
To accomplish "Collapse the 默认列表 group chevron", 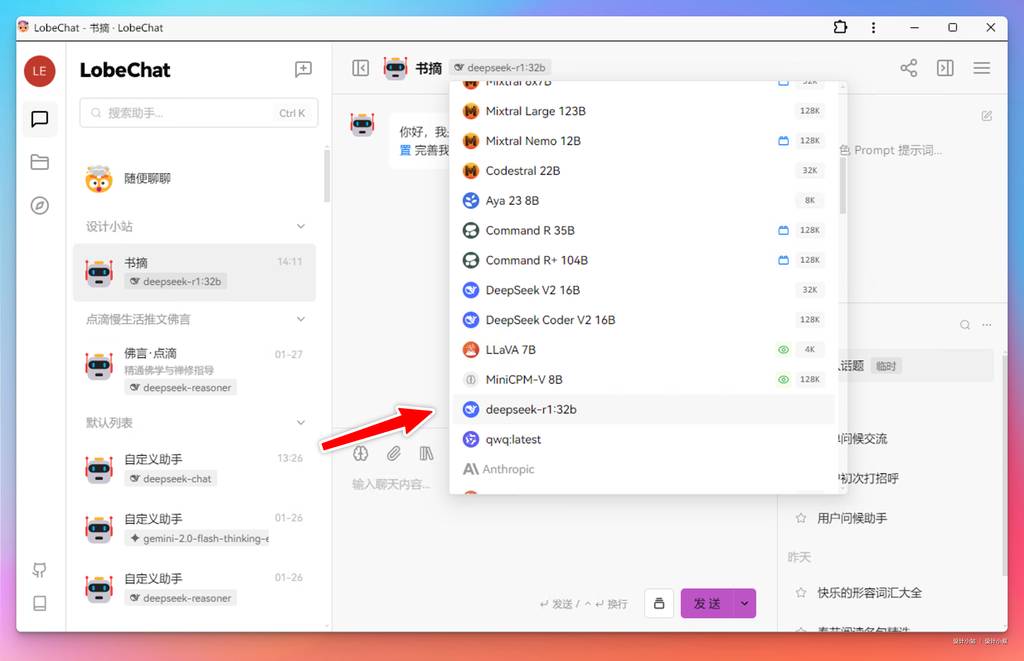I will (301, 423).
